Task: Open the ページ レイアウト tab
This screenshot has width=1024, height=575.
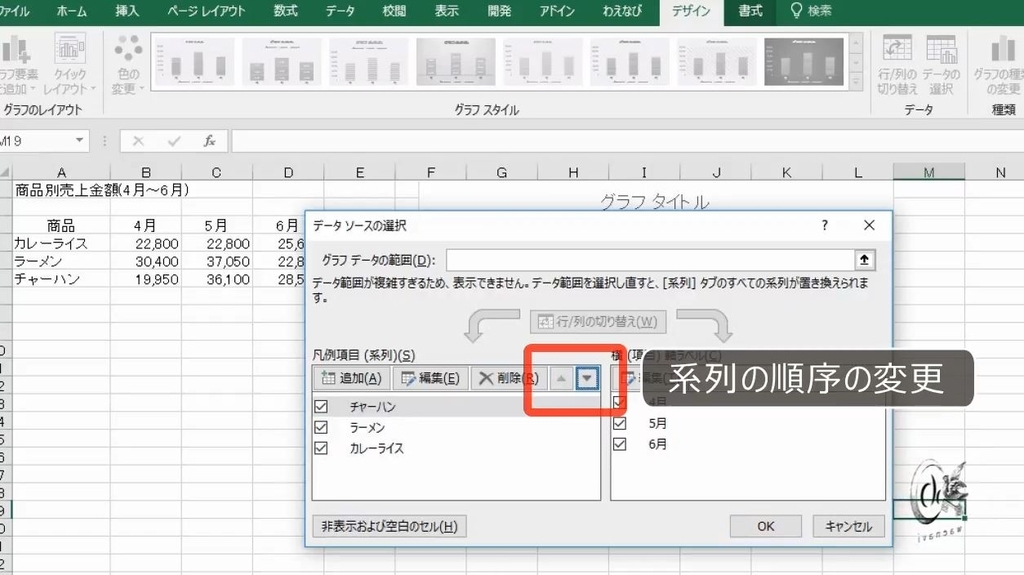Action: pos(206,11)
